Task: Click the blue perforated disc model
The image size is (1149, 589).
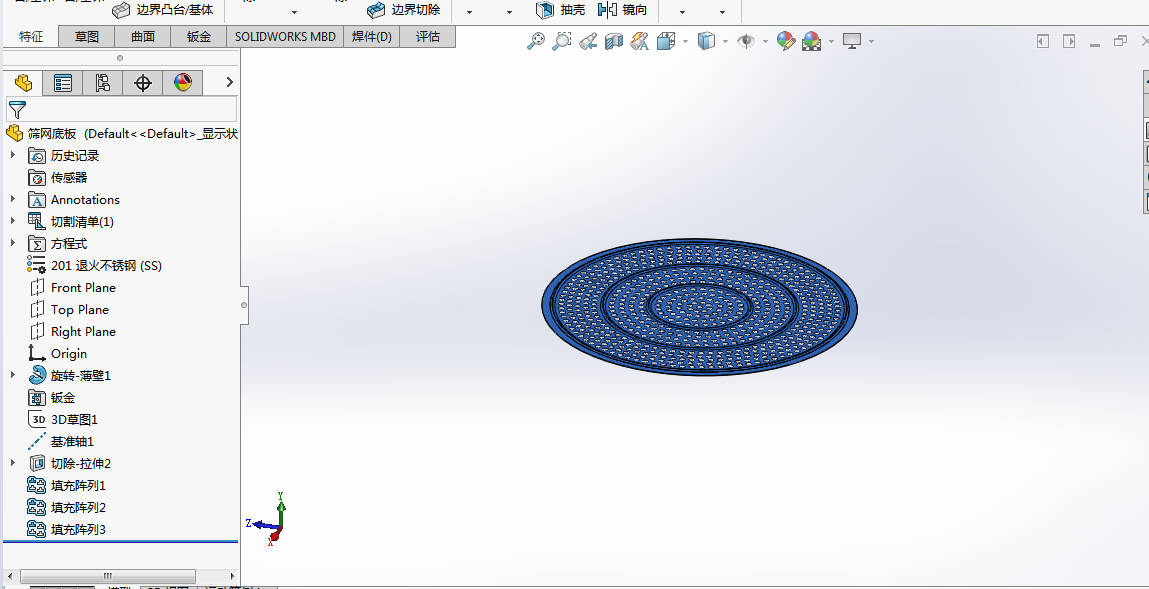Action: click(699, 307)
